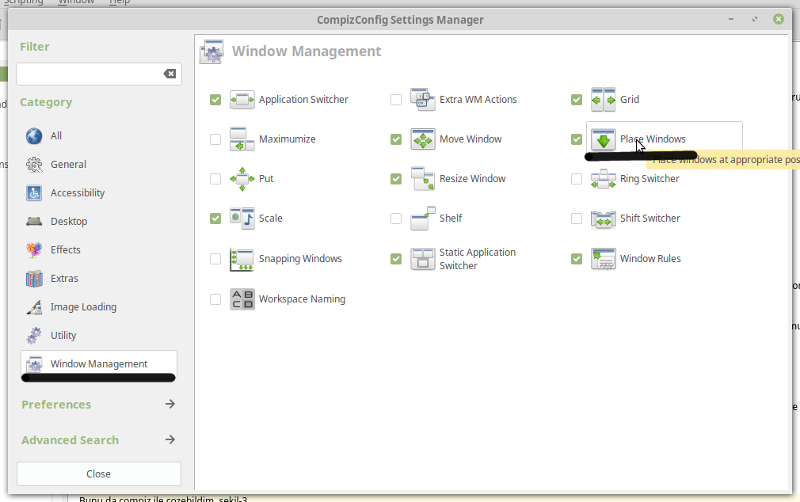The height and width of the screenshot is (502, 800).
Task: Open the Place Windows plugin icon
Action: click(603, 139)
